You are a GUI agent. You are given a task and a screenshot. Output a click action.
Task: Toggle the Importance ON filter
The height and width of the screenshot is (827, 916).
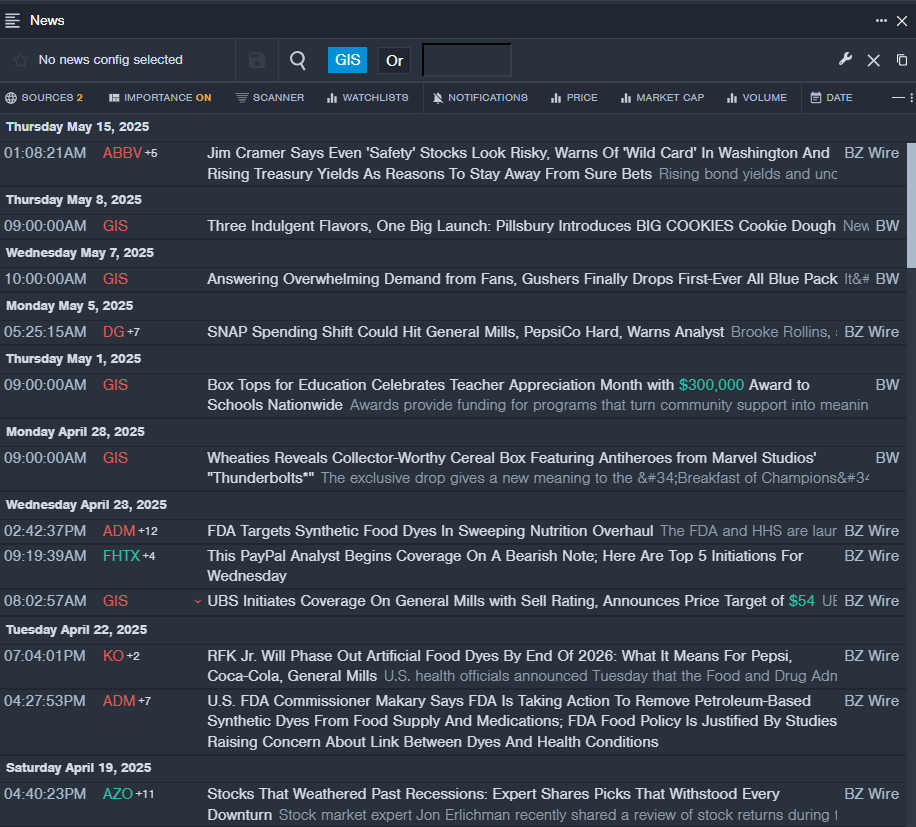pos(160,98)
